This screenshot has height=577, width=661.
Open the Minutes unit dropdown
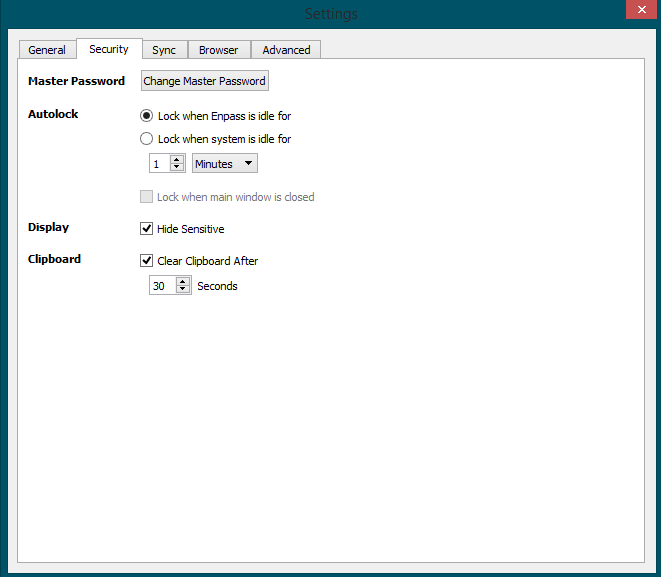coord(225,163)
